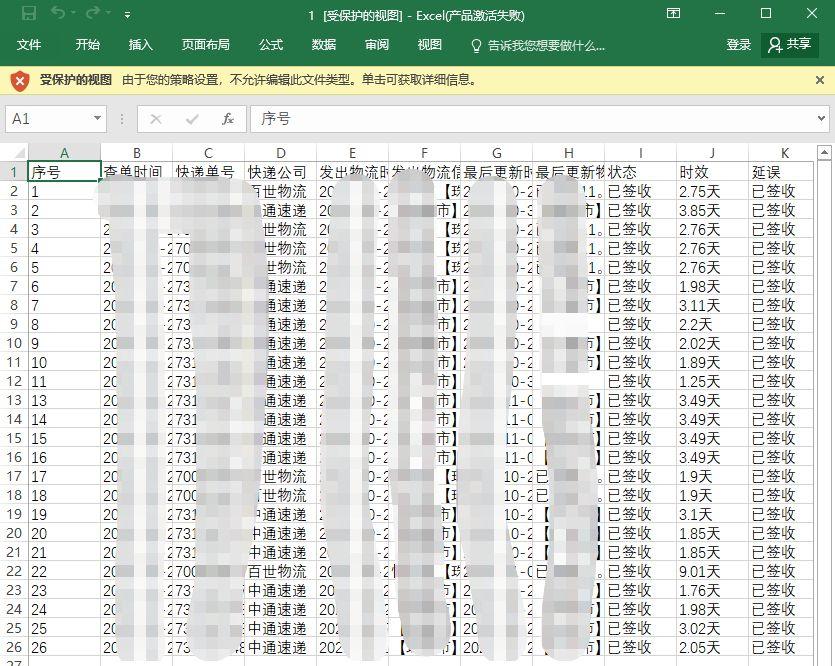835x666 pixels.
Task: Click the 状态 header cell
Action: click(641, 172)
